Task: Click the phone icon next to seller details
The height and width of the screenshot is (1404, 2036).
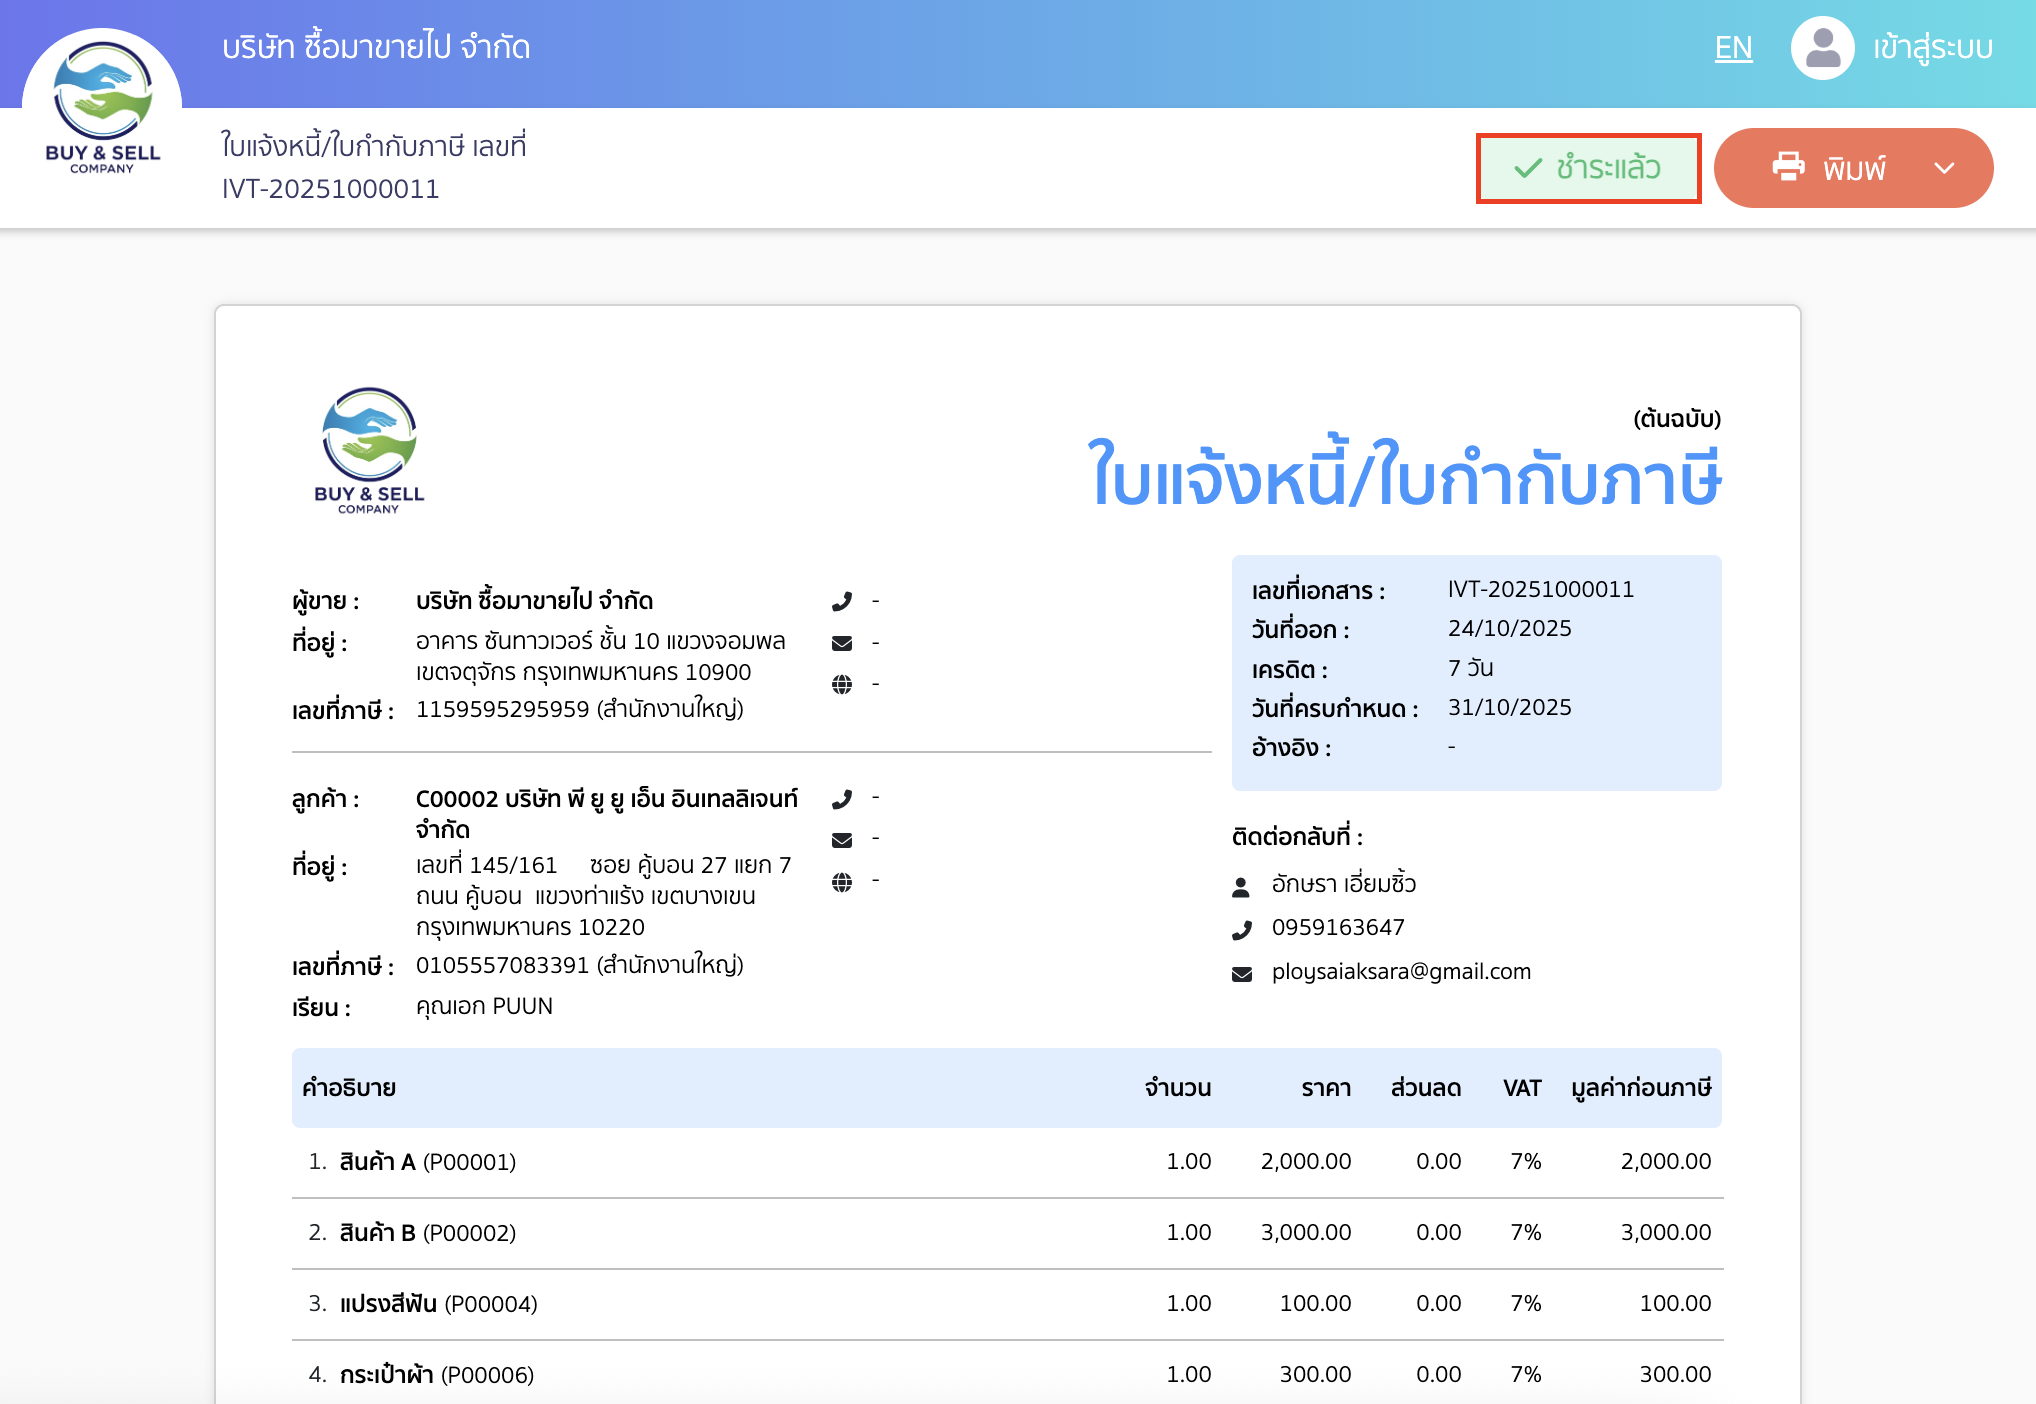Action: tap(843, 601)
